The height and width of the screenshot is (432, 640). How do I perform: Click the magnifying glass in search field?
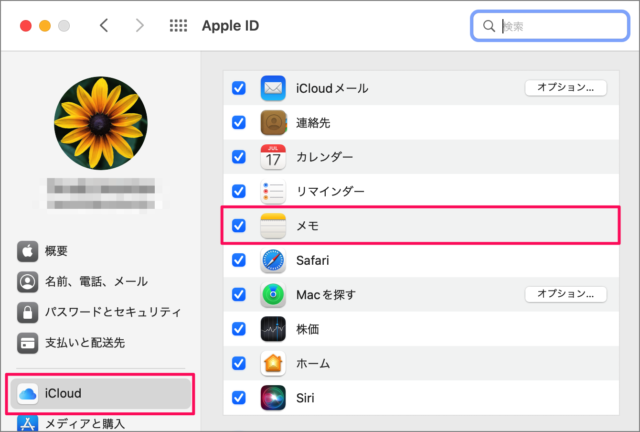(489, 26)
